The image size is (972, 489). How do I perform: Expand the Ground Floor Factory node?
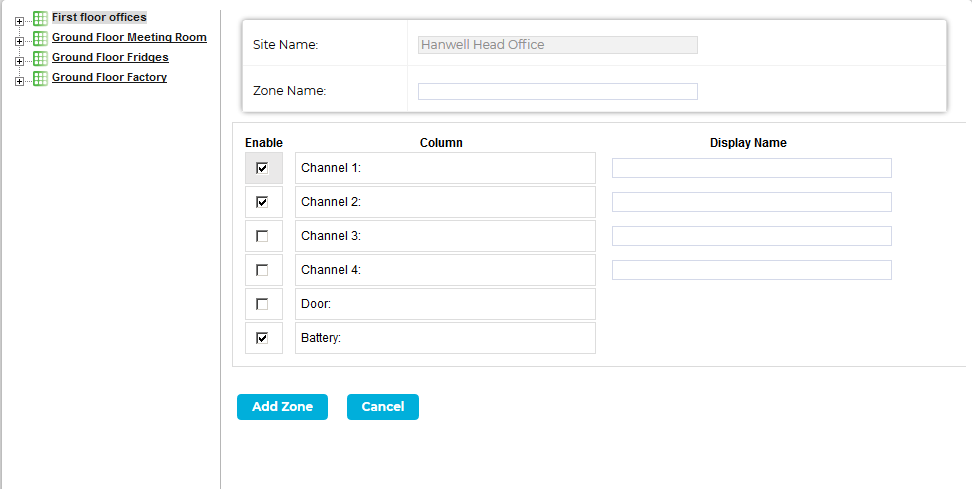point(19,81)
